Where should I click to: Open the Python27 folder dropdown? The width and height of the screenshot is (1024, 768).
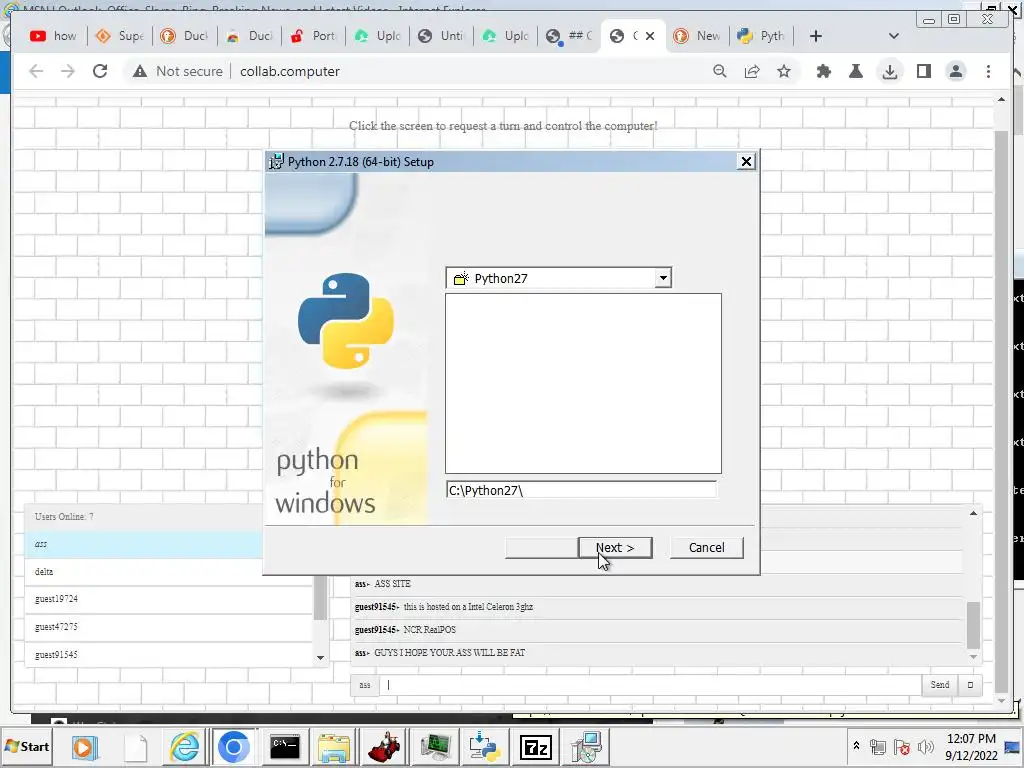663,278
